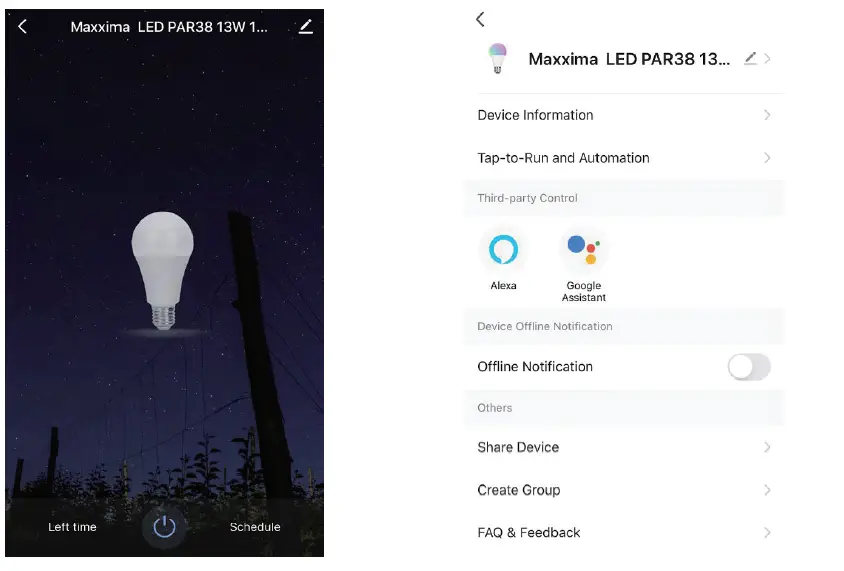844x571 pixels.
Task: Open the Device Information row
Action: click(624, 115)
